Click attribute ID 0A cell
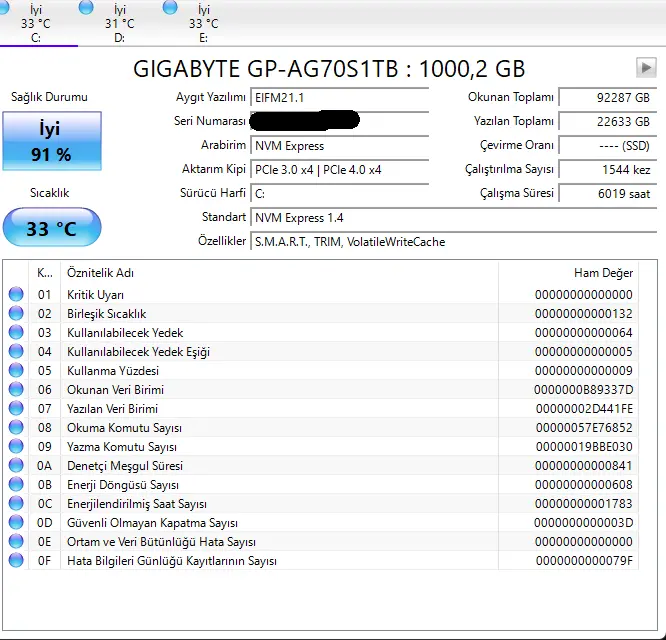666x640 pixels. pos(45,466)
